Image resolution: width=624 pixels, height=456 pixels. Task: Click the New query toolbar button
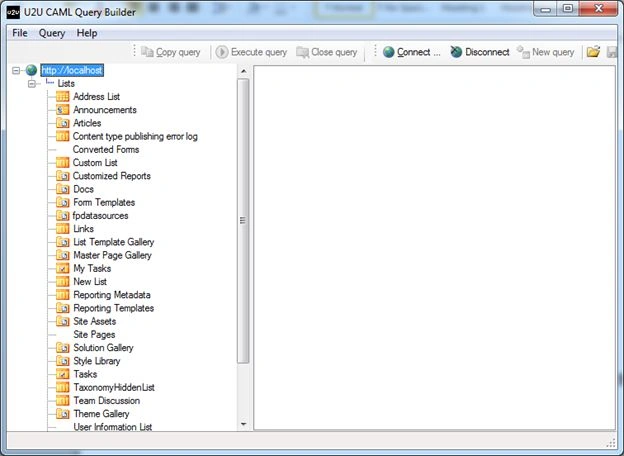pyautogui.click(x=546, y=52)
